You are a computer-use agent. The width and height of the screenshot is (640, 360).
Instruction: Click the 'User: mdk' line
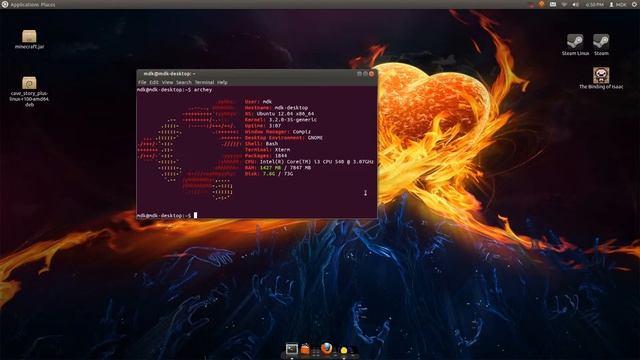[258, 102]
